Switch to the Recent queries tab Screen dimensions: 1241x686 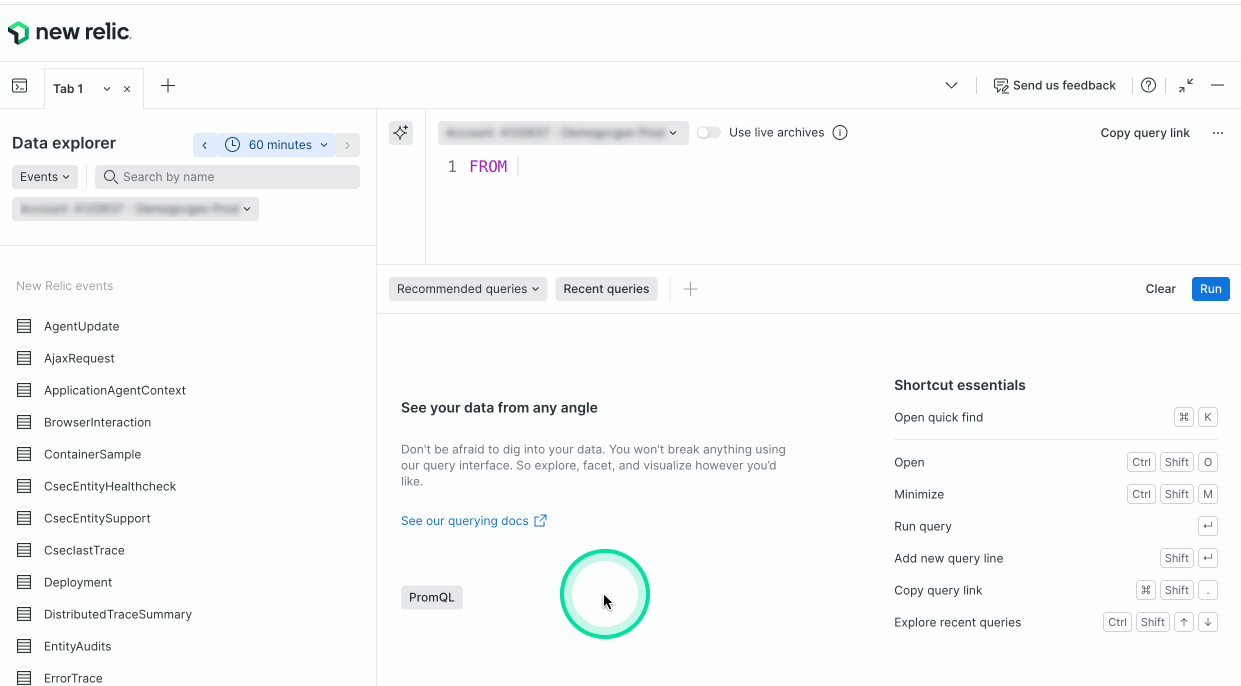tap(606, 288)
